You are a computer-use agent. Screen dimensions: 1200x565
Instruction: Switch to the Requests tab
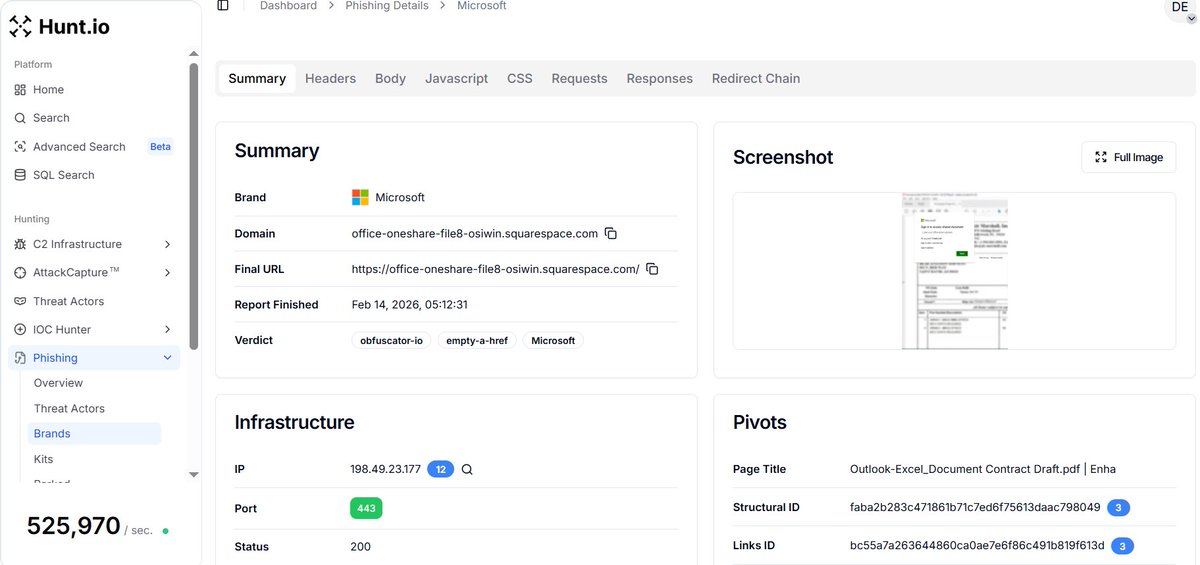click(x=579, y=79)
